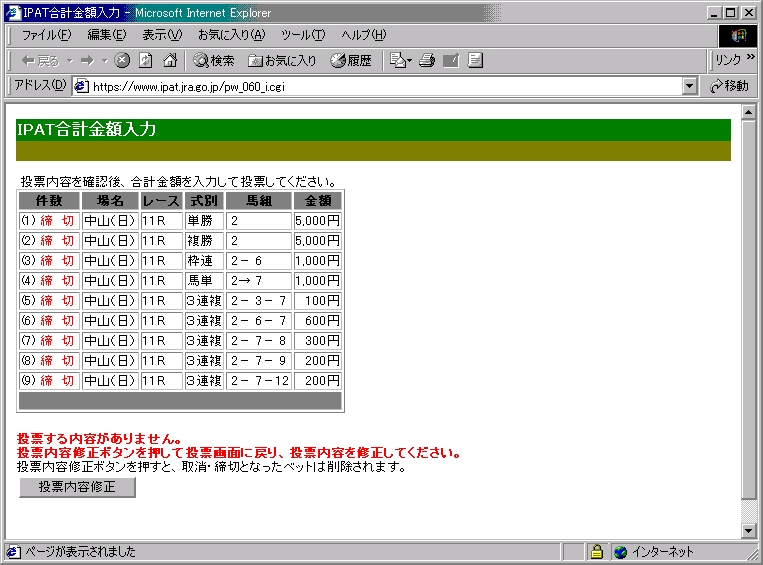Click the Forward arrow toolbar button
Image resolution: width=763 pixels, height=565 pixels.
pyautogui.click(x=88, y=60)
